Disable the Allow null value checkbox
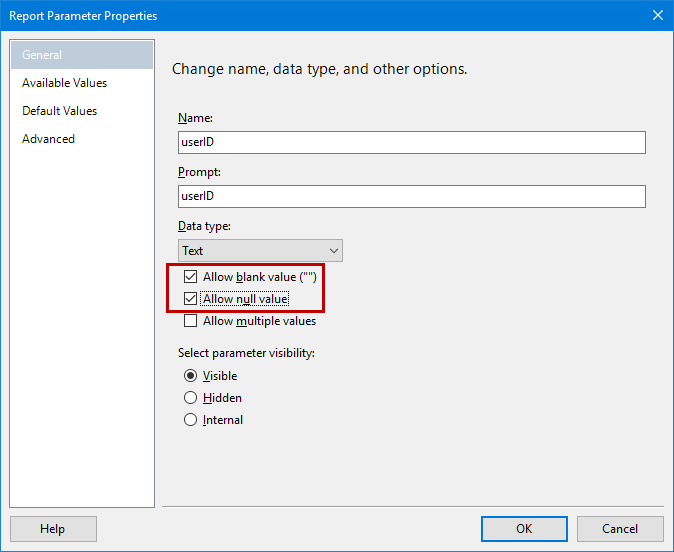This screenshot has width=674, height=552. (x=191, y=299)
